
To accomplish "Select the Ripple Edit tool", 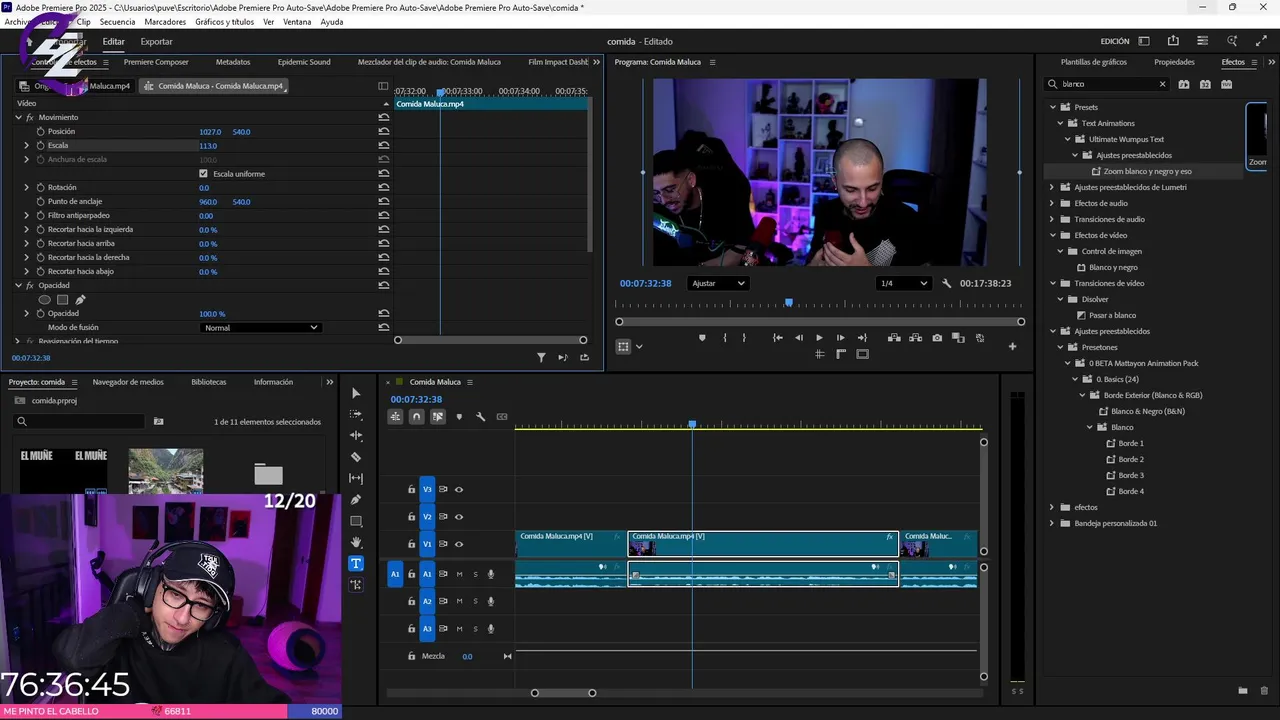I will [x=356, y=435].
